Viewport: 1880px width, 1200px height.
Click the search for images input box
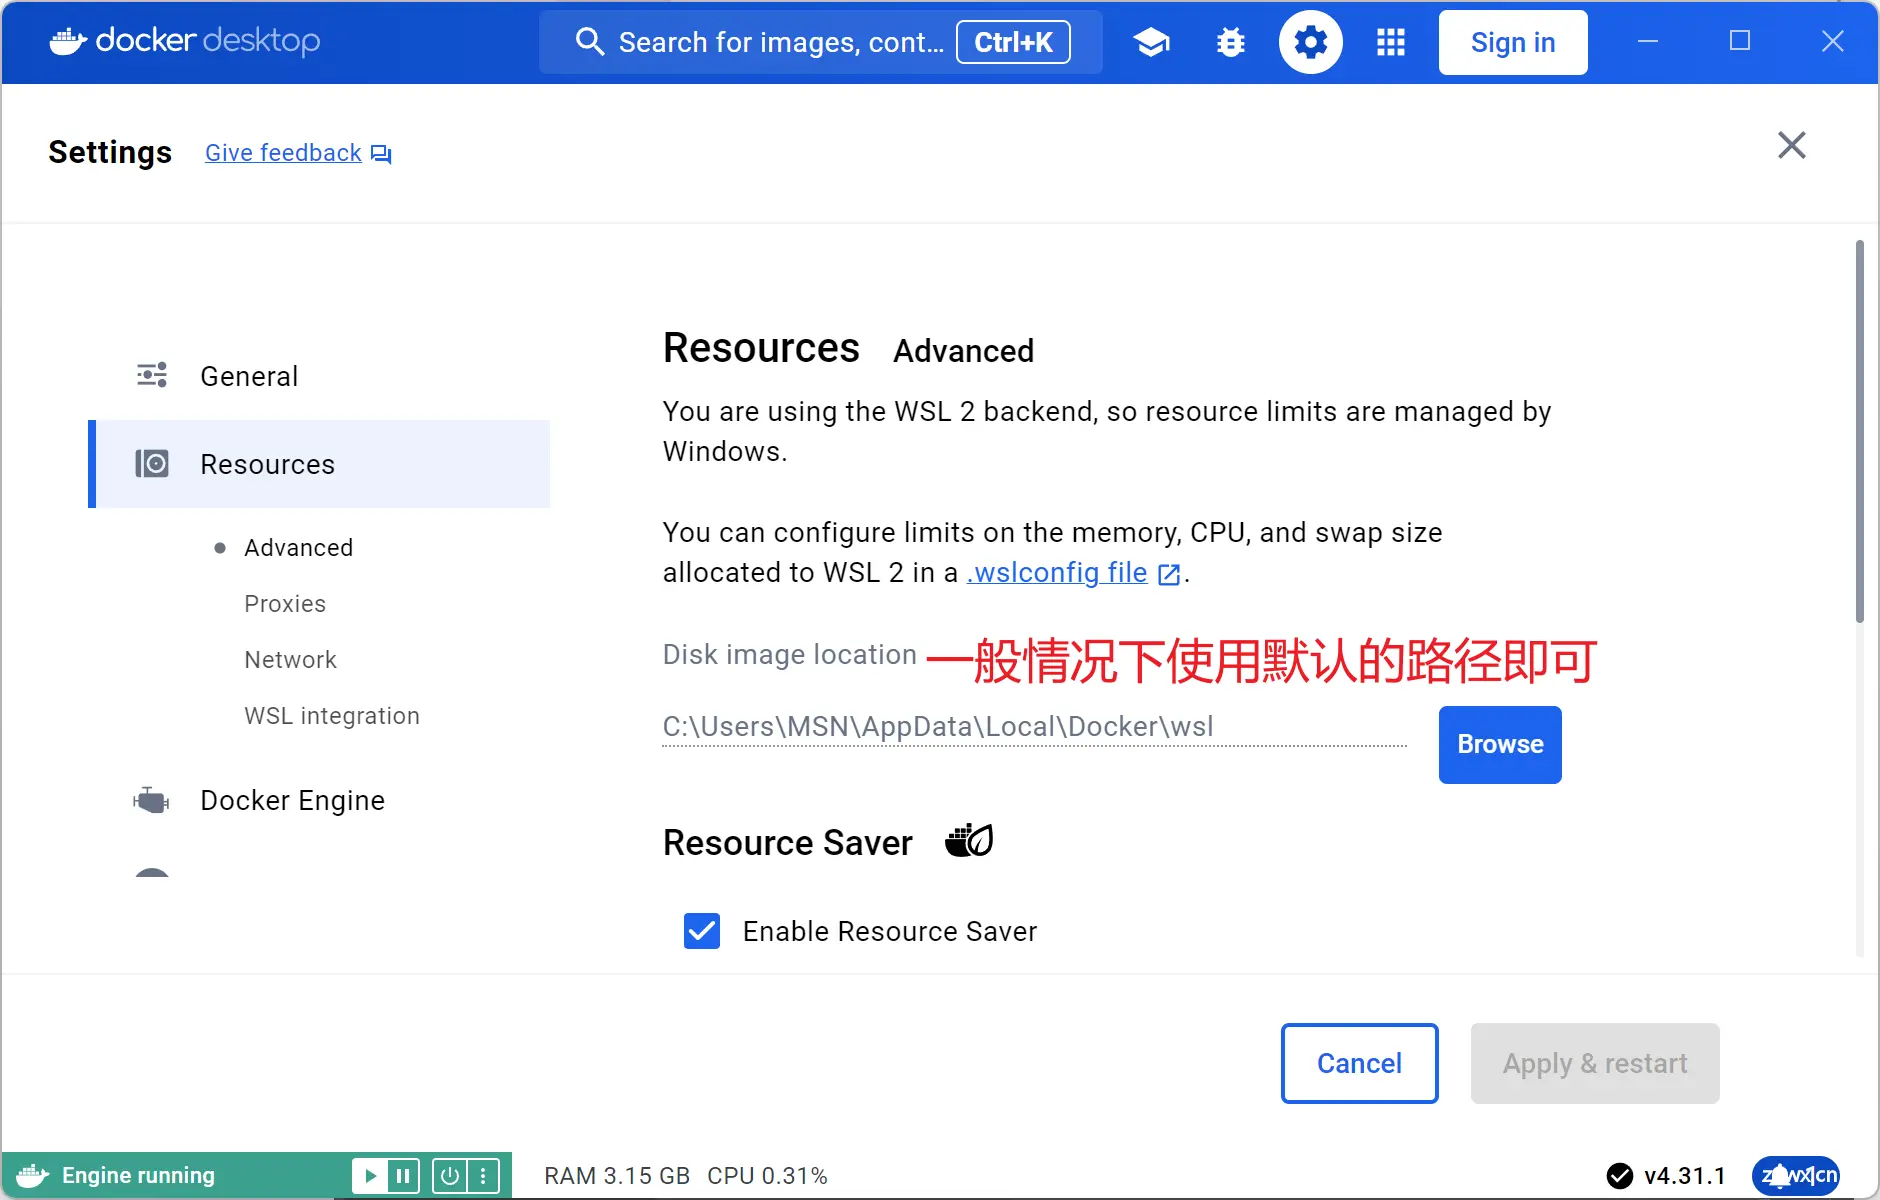[820, 42]
